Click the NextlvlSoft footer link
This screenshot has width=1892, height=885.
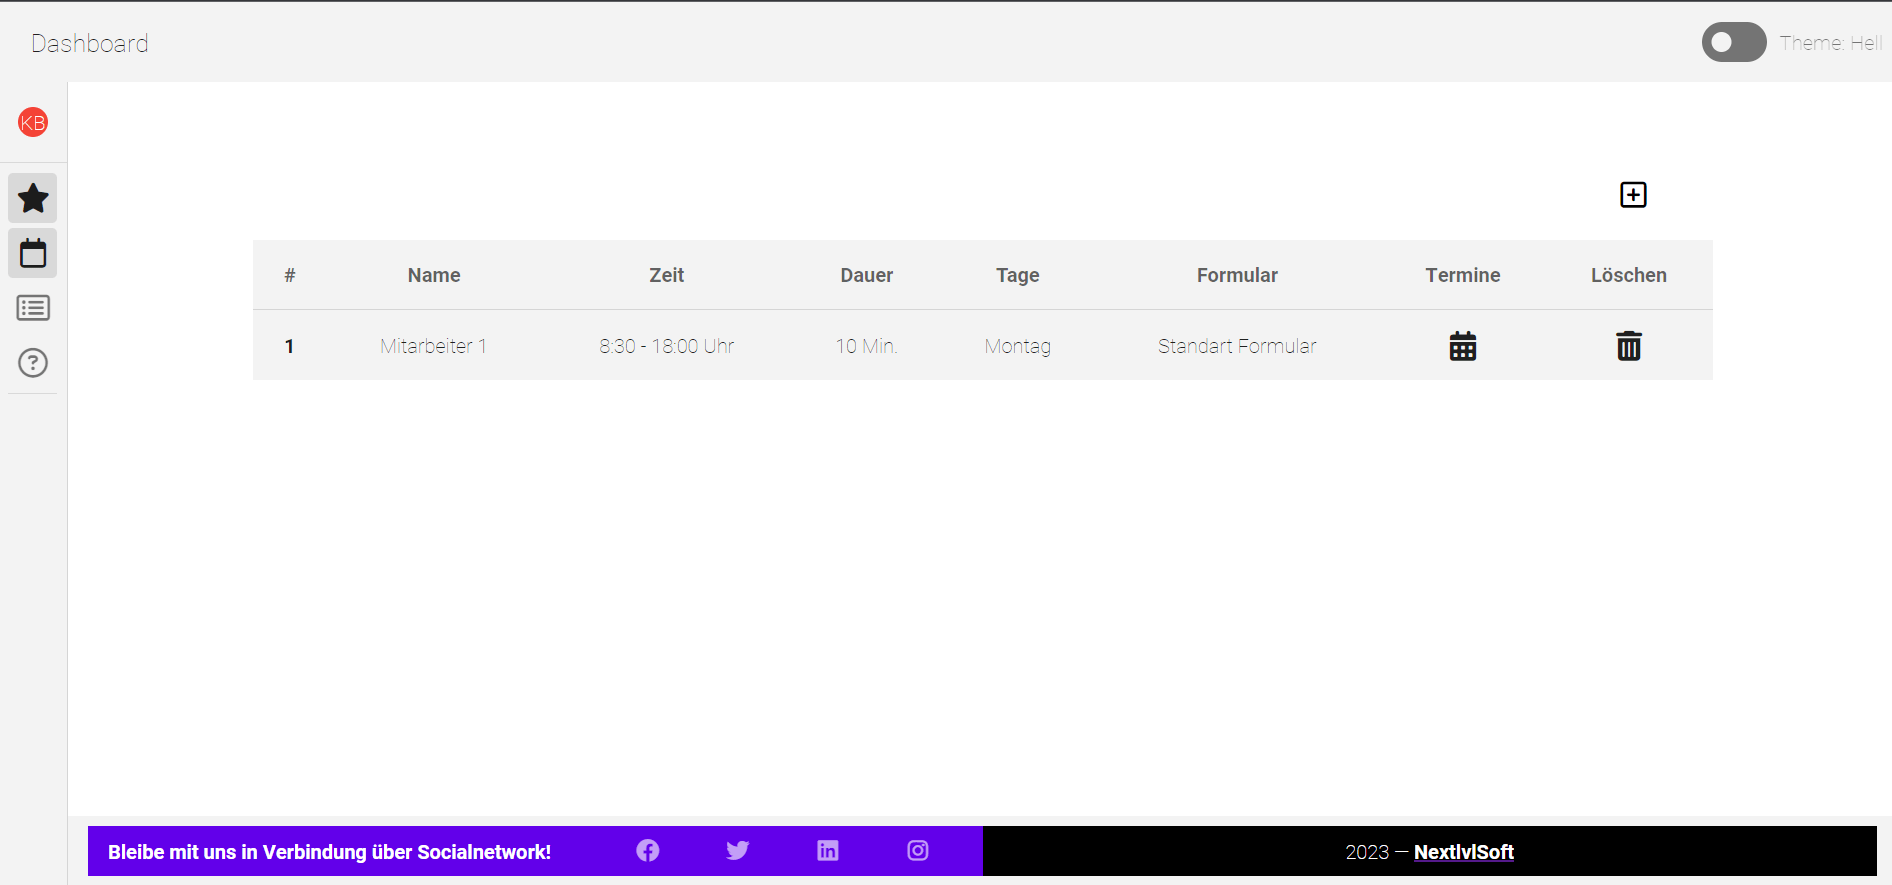[1463, 852]
